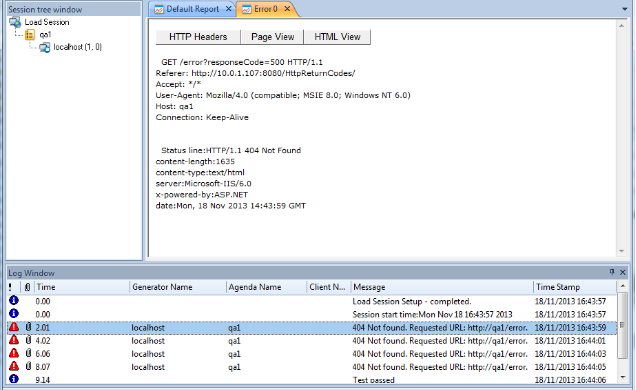Click the Referer header line
636x390 pixels.
(256, 73)
